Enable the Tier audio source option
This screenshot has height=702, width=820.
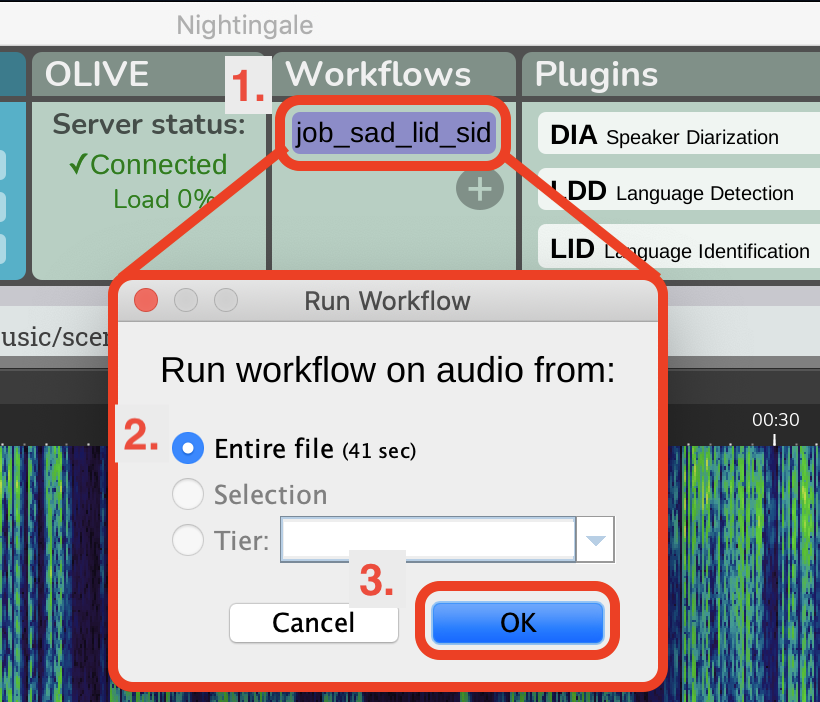(x=188, y=540)
